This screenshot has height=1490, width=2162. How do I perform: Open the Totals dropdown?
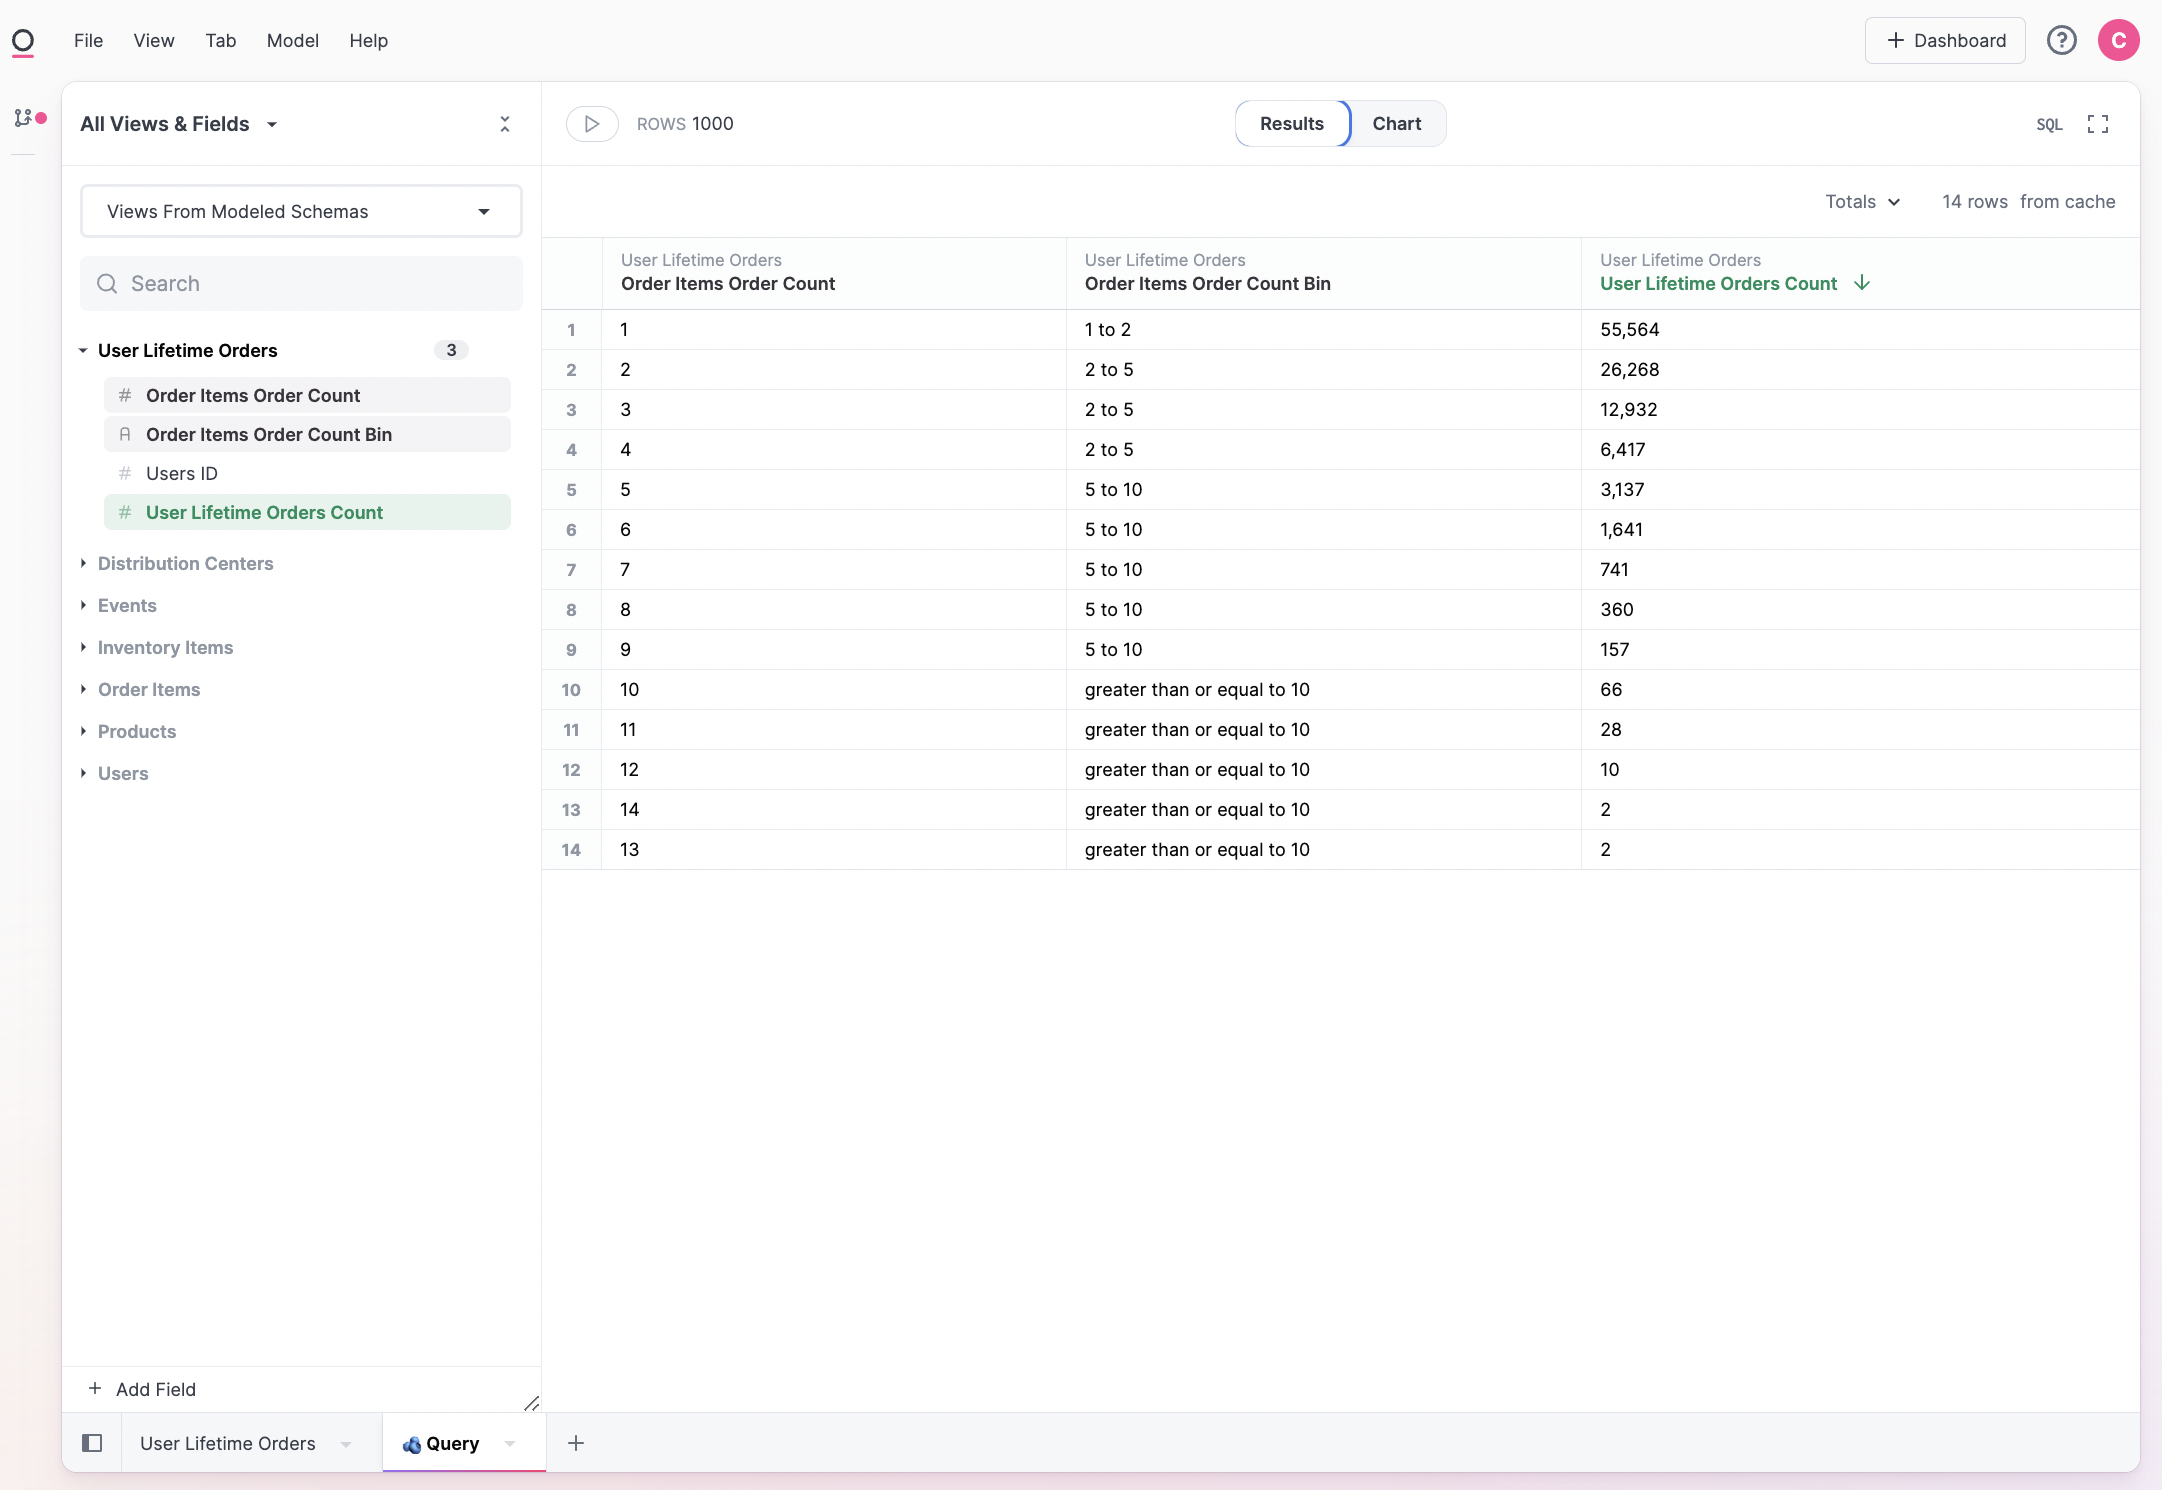pos(1861,202)
